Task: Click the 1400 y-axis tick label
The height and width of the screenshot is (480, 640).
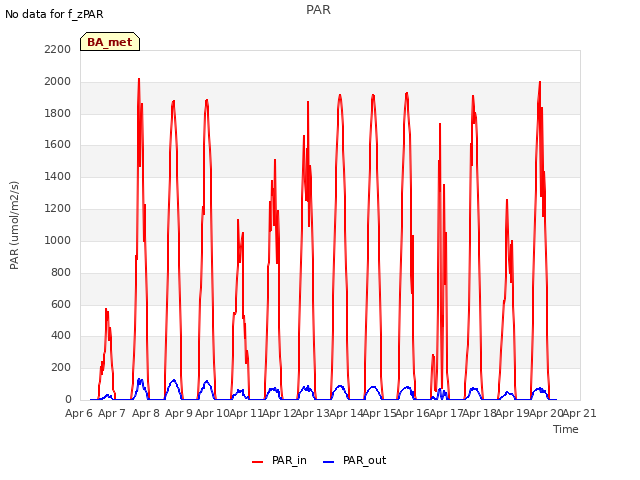Action: (58, 177)
